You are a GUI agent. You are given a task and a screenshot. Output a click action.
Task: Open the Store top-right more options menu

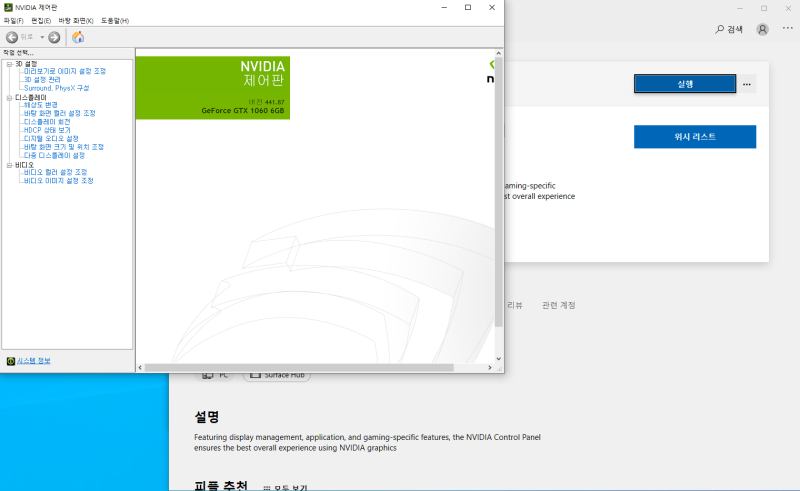pos(788,28)
